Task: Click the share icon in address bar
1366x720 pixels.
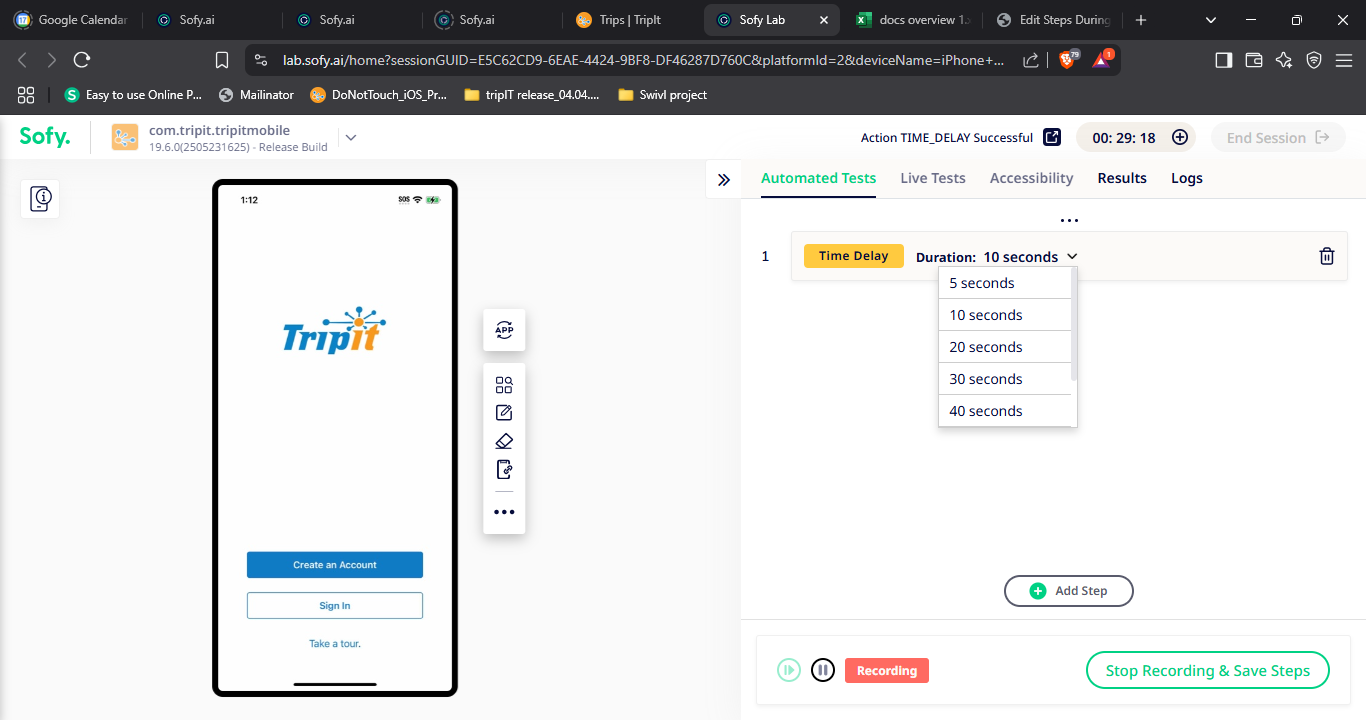Action: point(1031,60)
